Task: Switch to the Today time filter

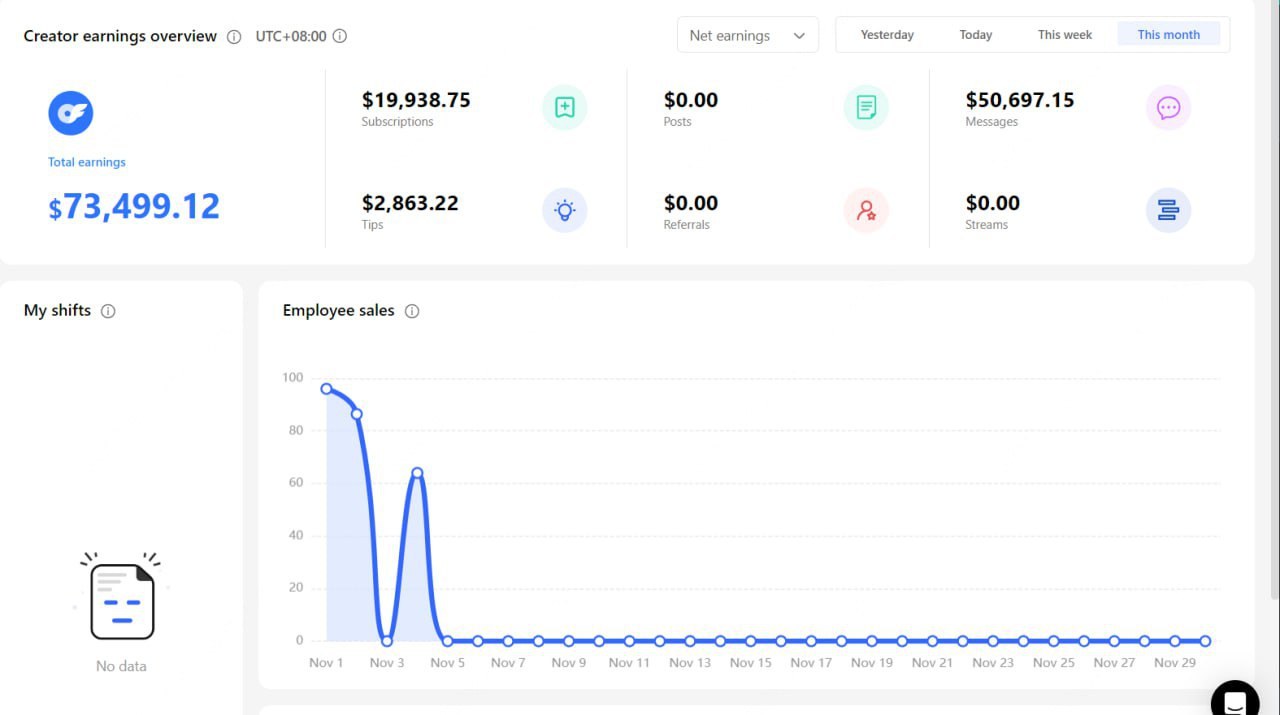Action: [x=975, y=34]
